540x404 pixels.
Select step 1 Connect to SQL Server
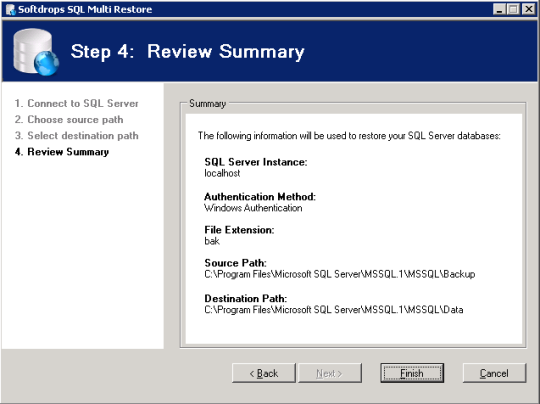pyautogui.click(x=76, y=103)
